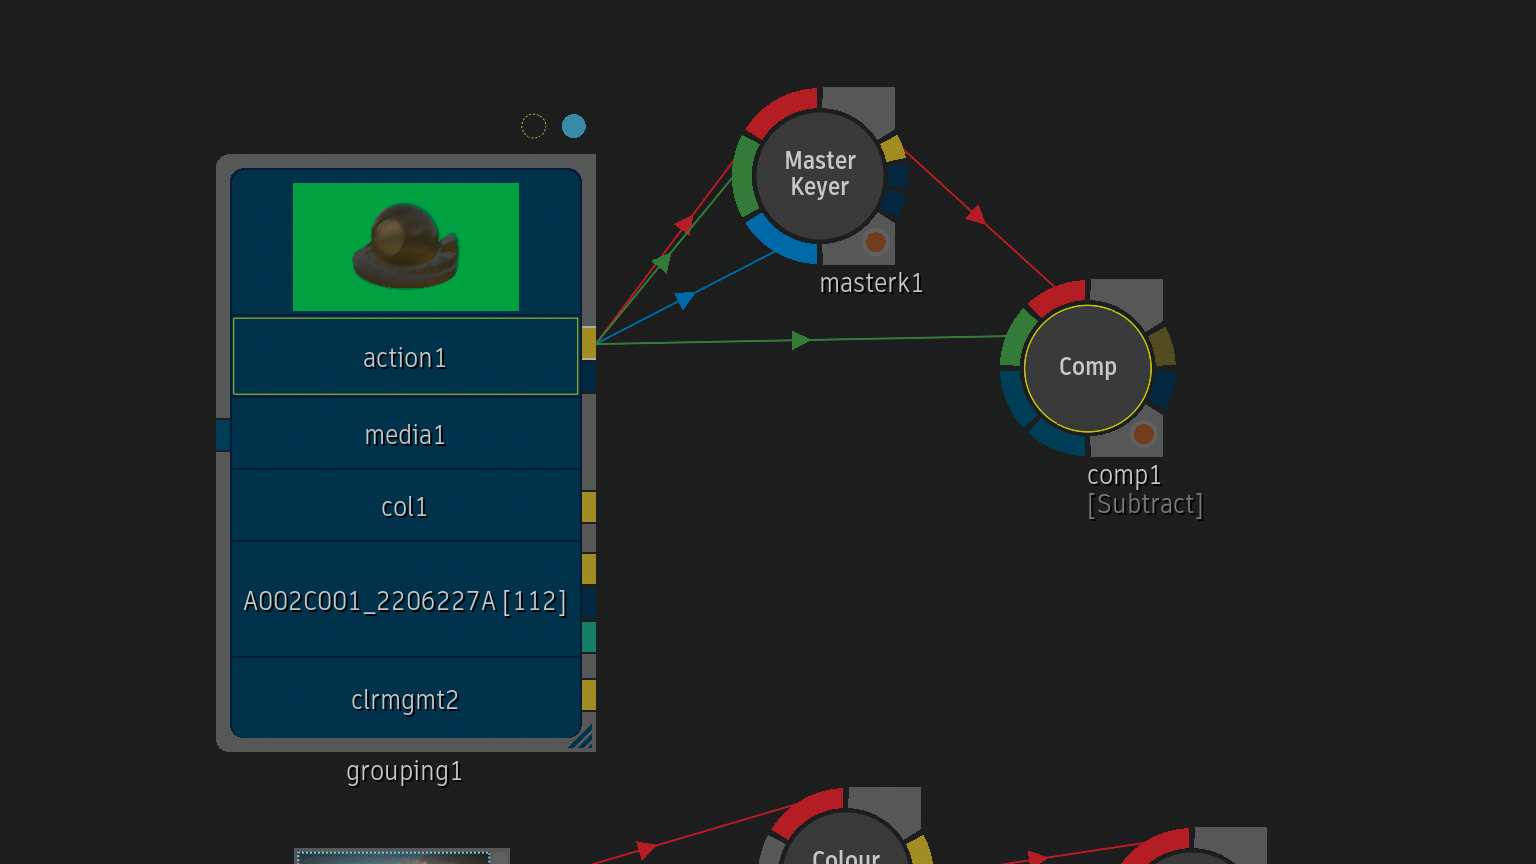Image resolution: width=1536 pixels, height=864 pixels.
Task: Select the col1 row in grouping1
Action: click(406, 506)
